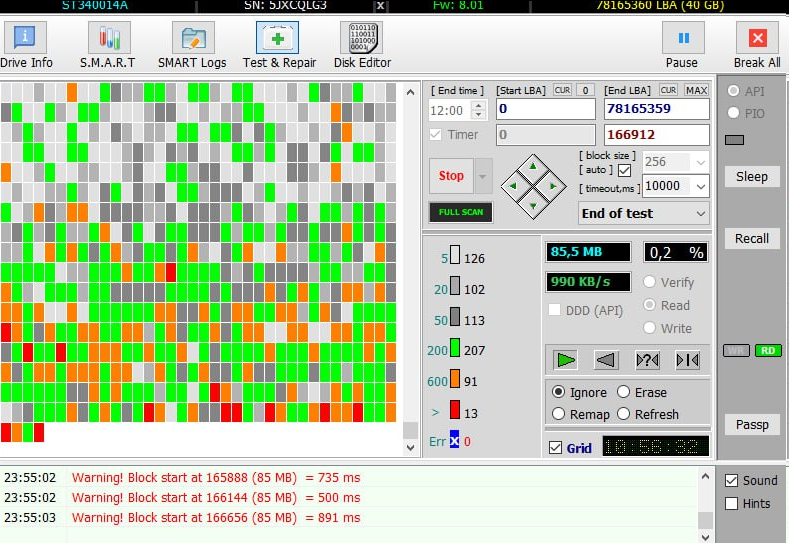Click the current LBA field 166912
This screenshot has height=543, width=789.
pyautogui.click(x=657, y=135)
